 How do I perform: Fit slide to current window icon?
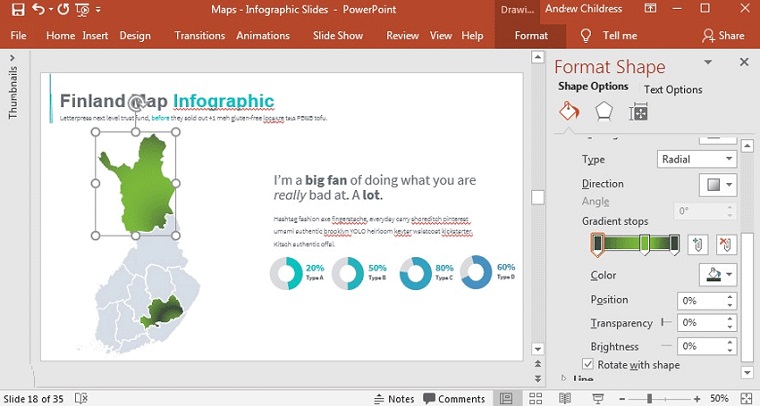(745, 398)
